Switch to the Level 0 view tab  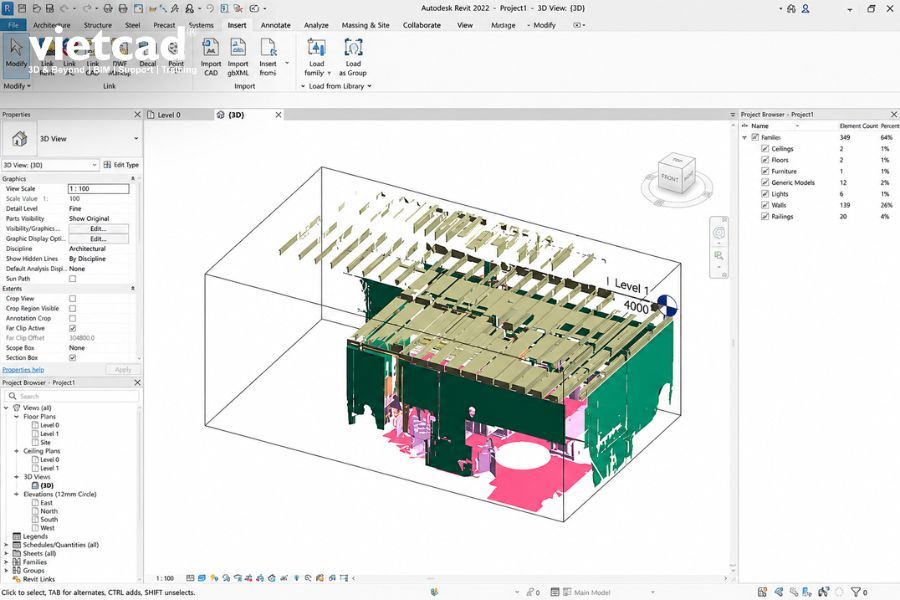pyautogui.click(x=169, y=115)
